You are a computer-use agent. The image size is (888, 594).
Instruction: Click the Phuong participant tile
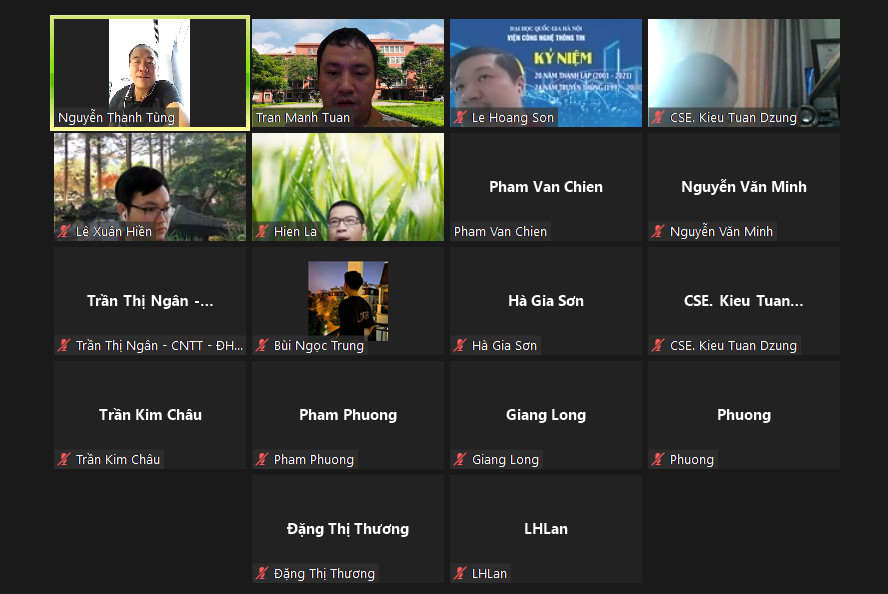[x=744, y=415]
